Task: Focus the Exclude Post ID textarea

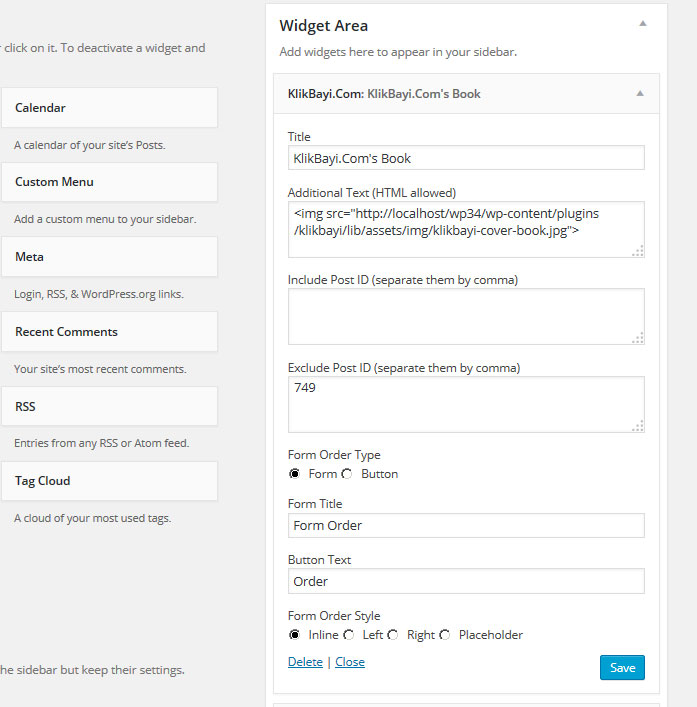Action: point(466,404)
